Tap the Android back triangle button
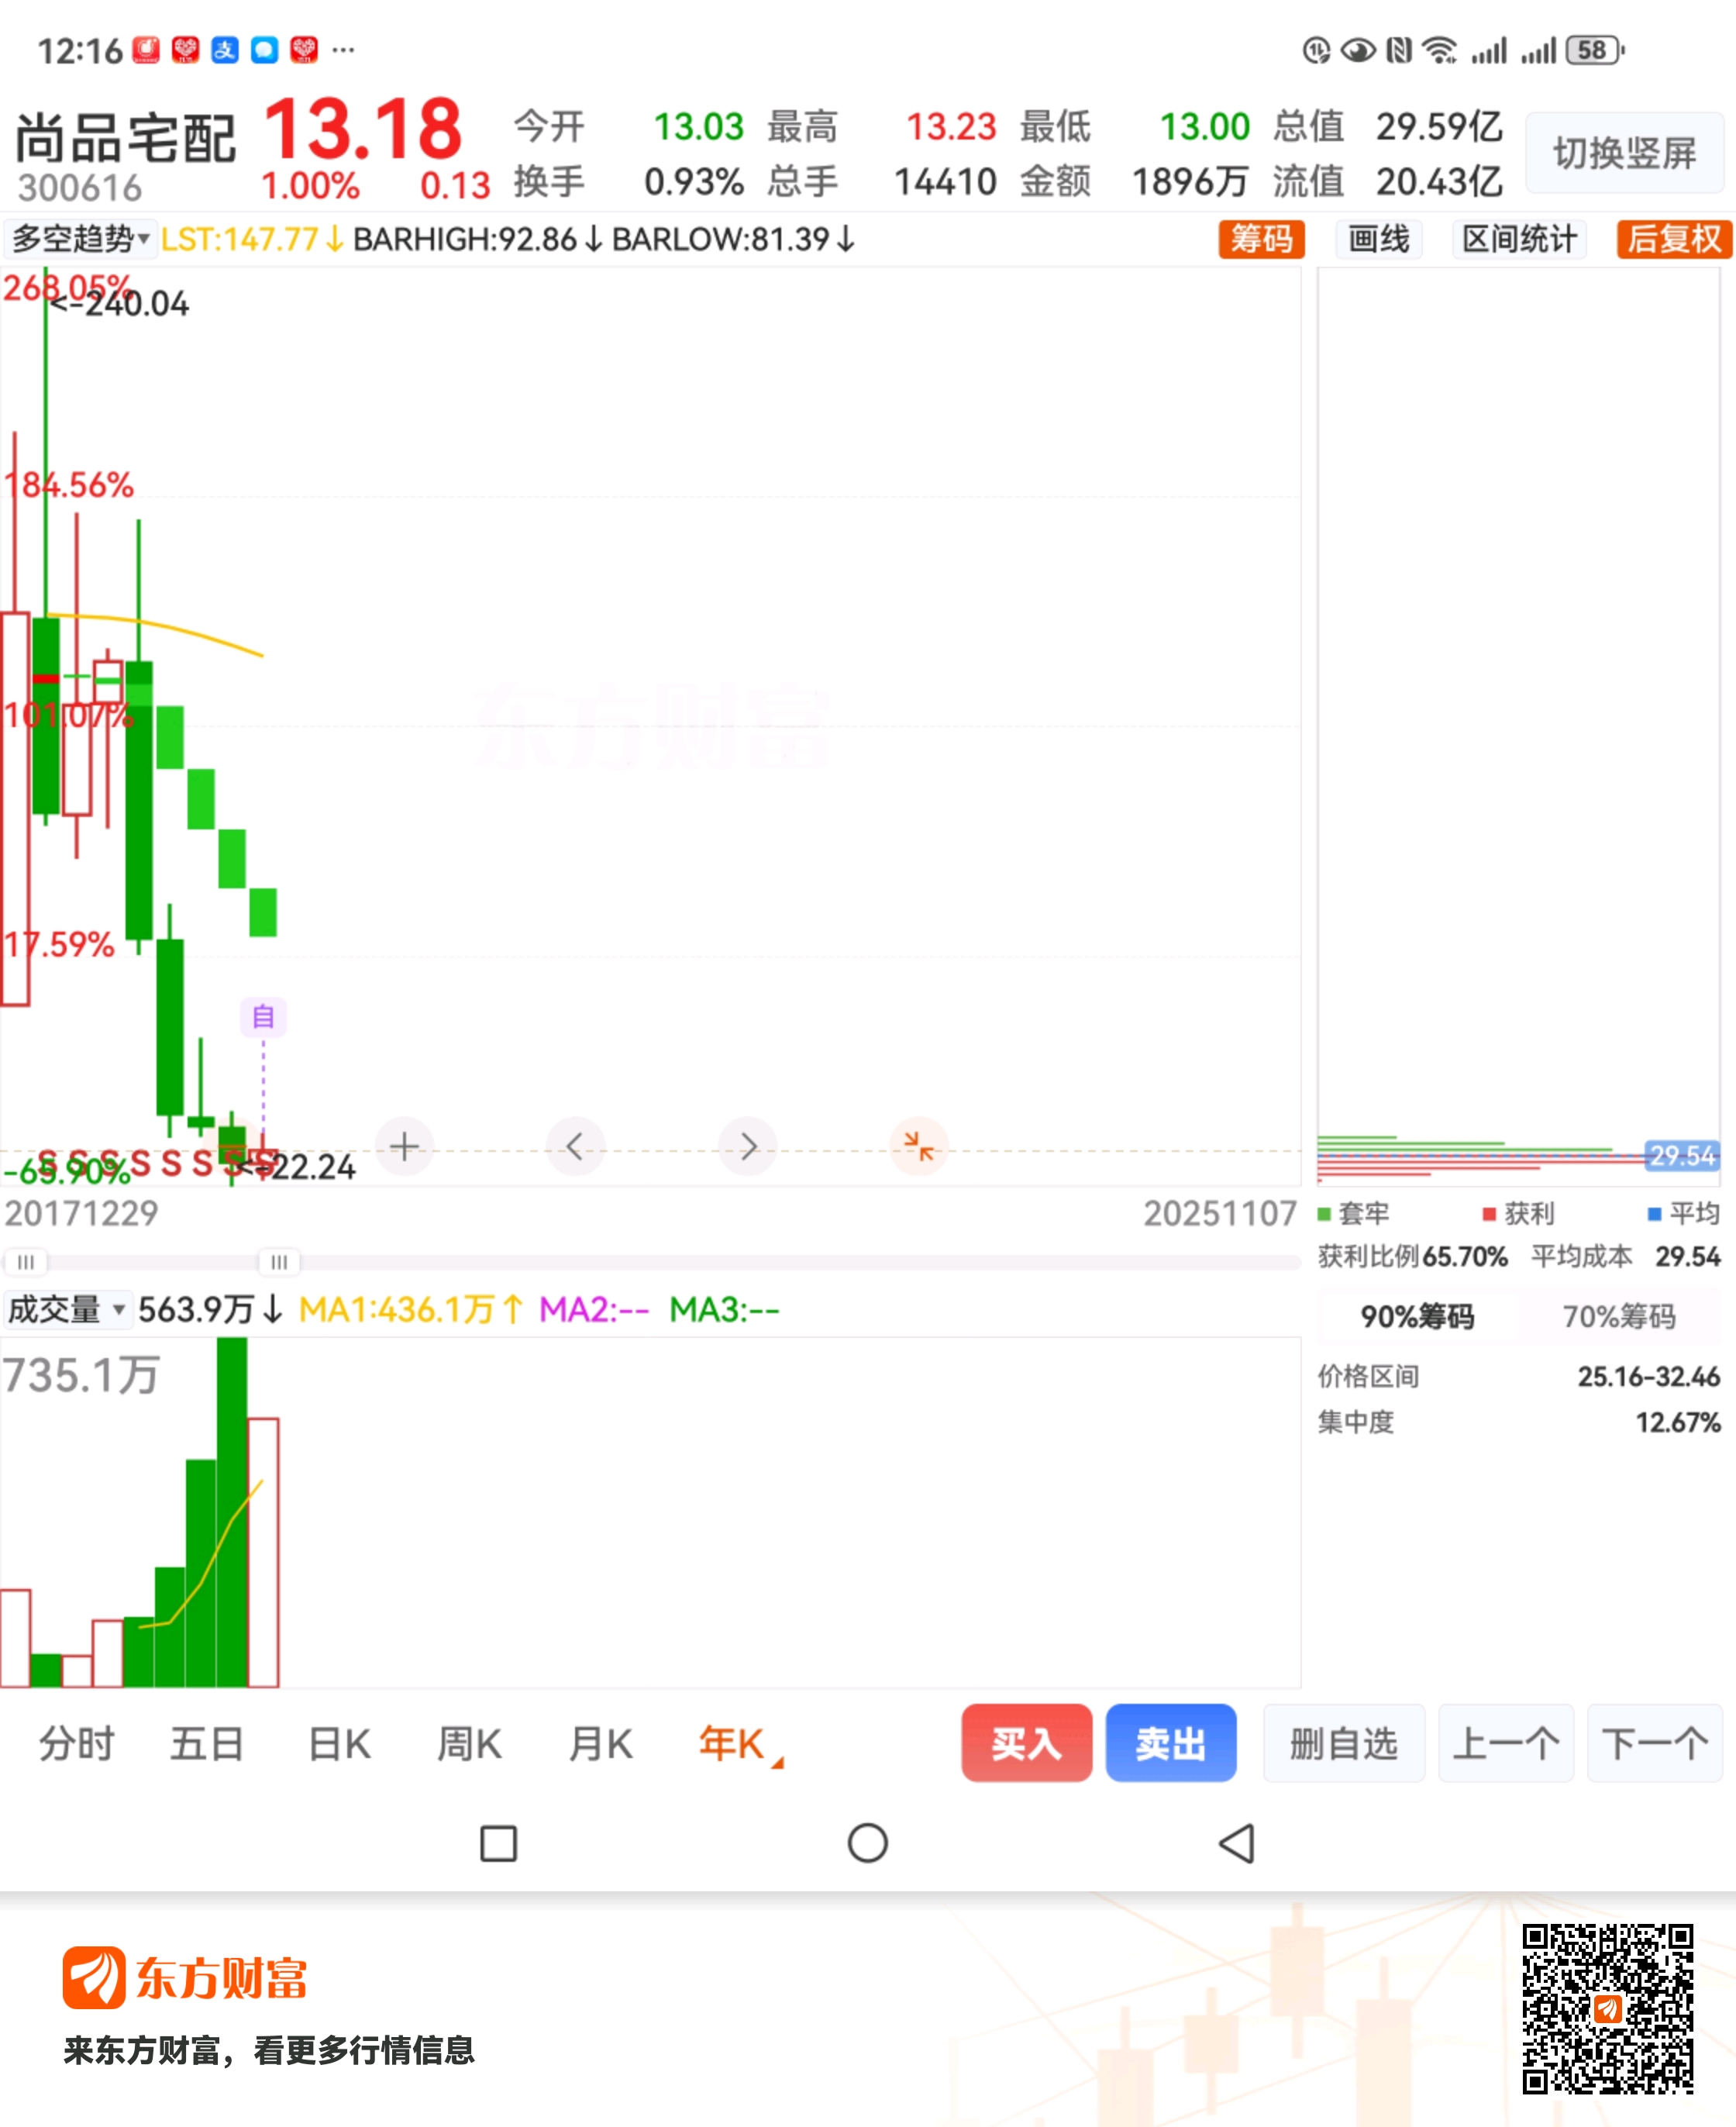1736x2127 pixels. pyautogui.click(x=1237, y=1843)
